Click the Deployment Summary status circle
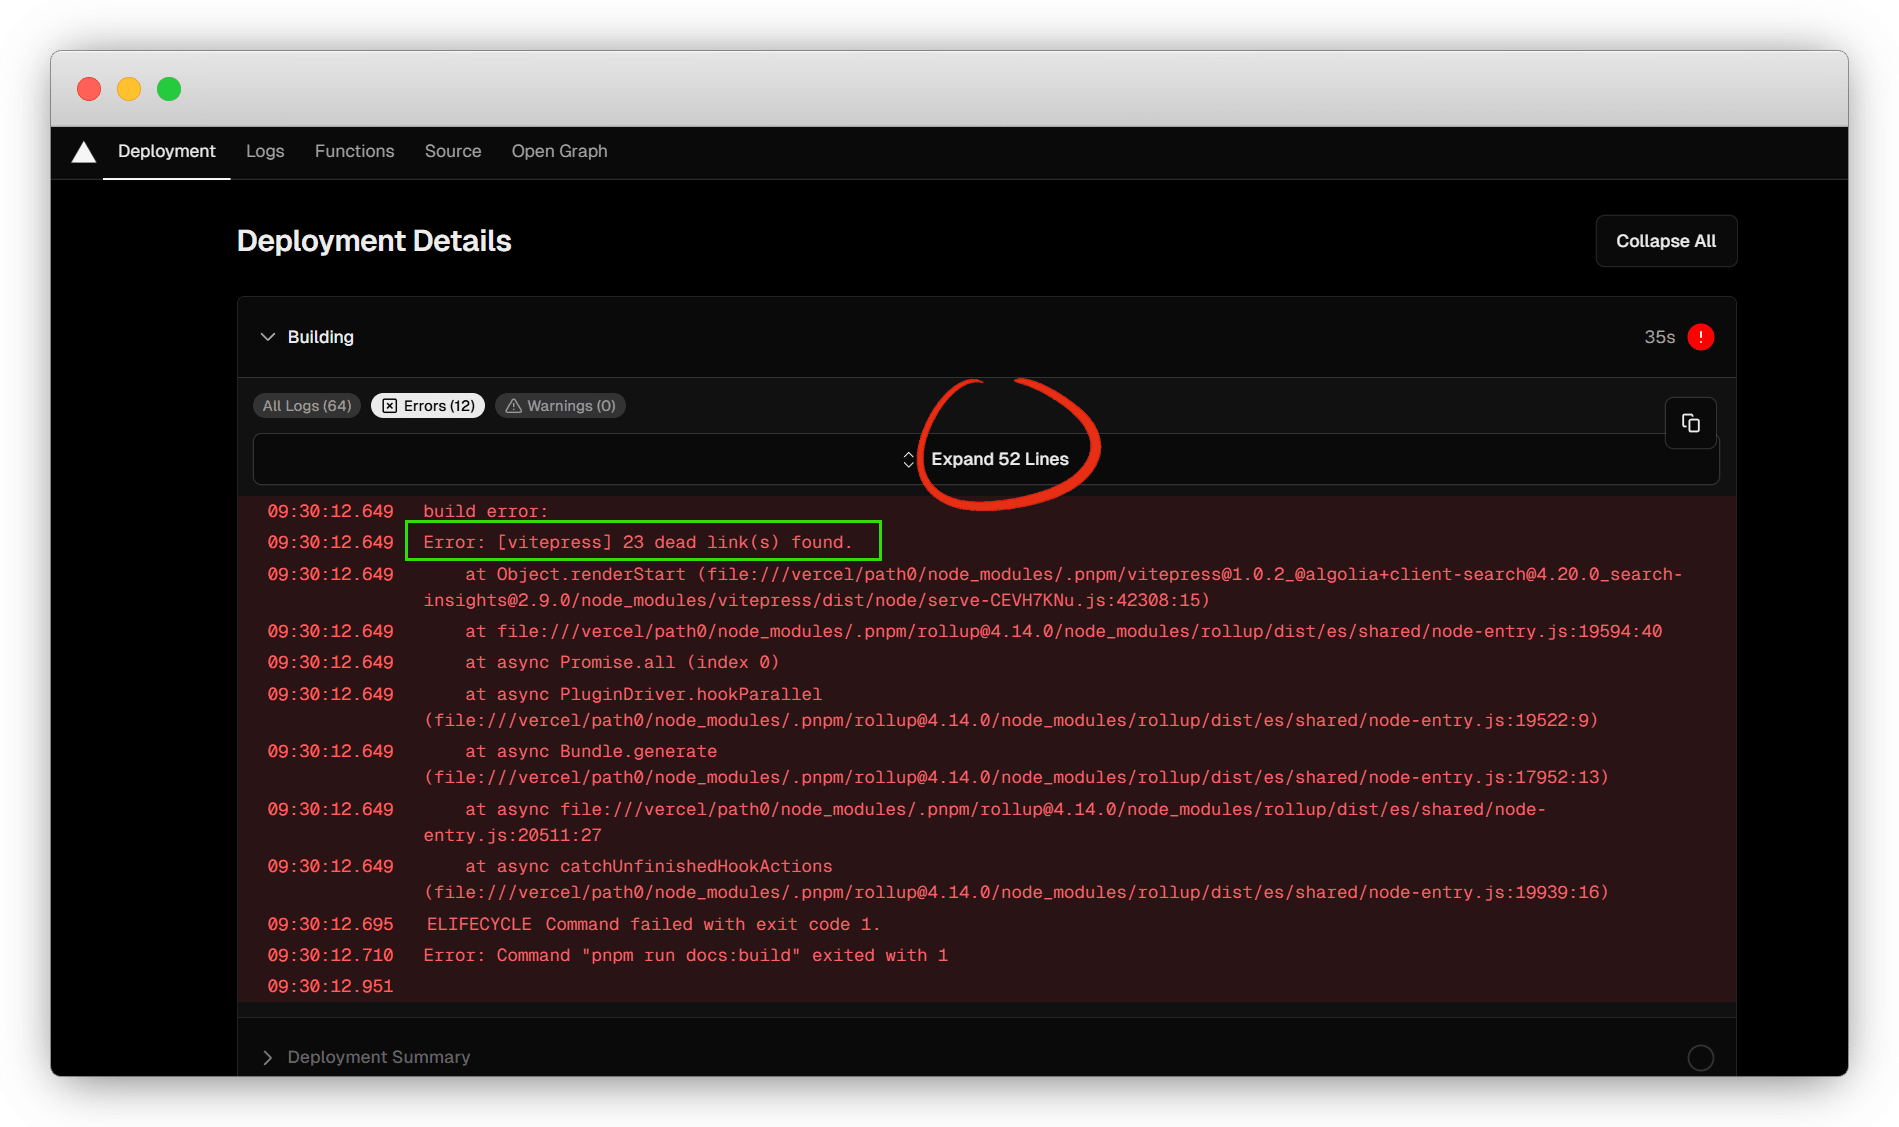The height and width of the screenshot is (1127, 1899). (1700, 1057)
